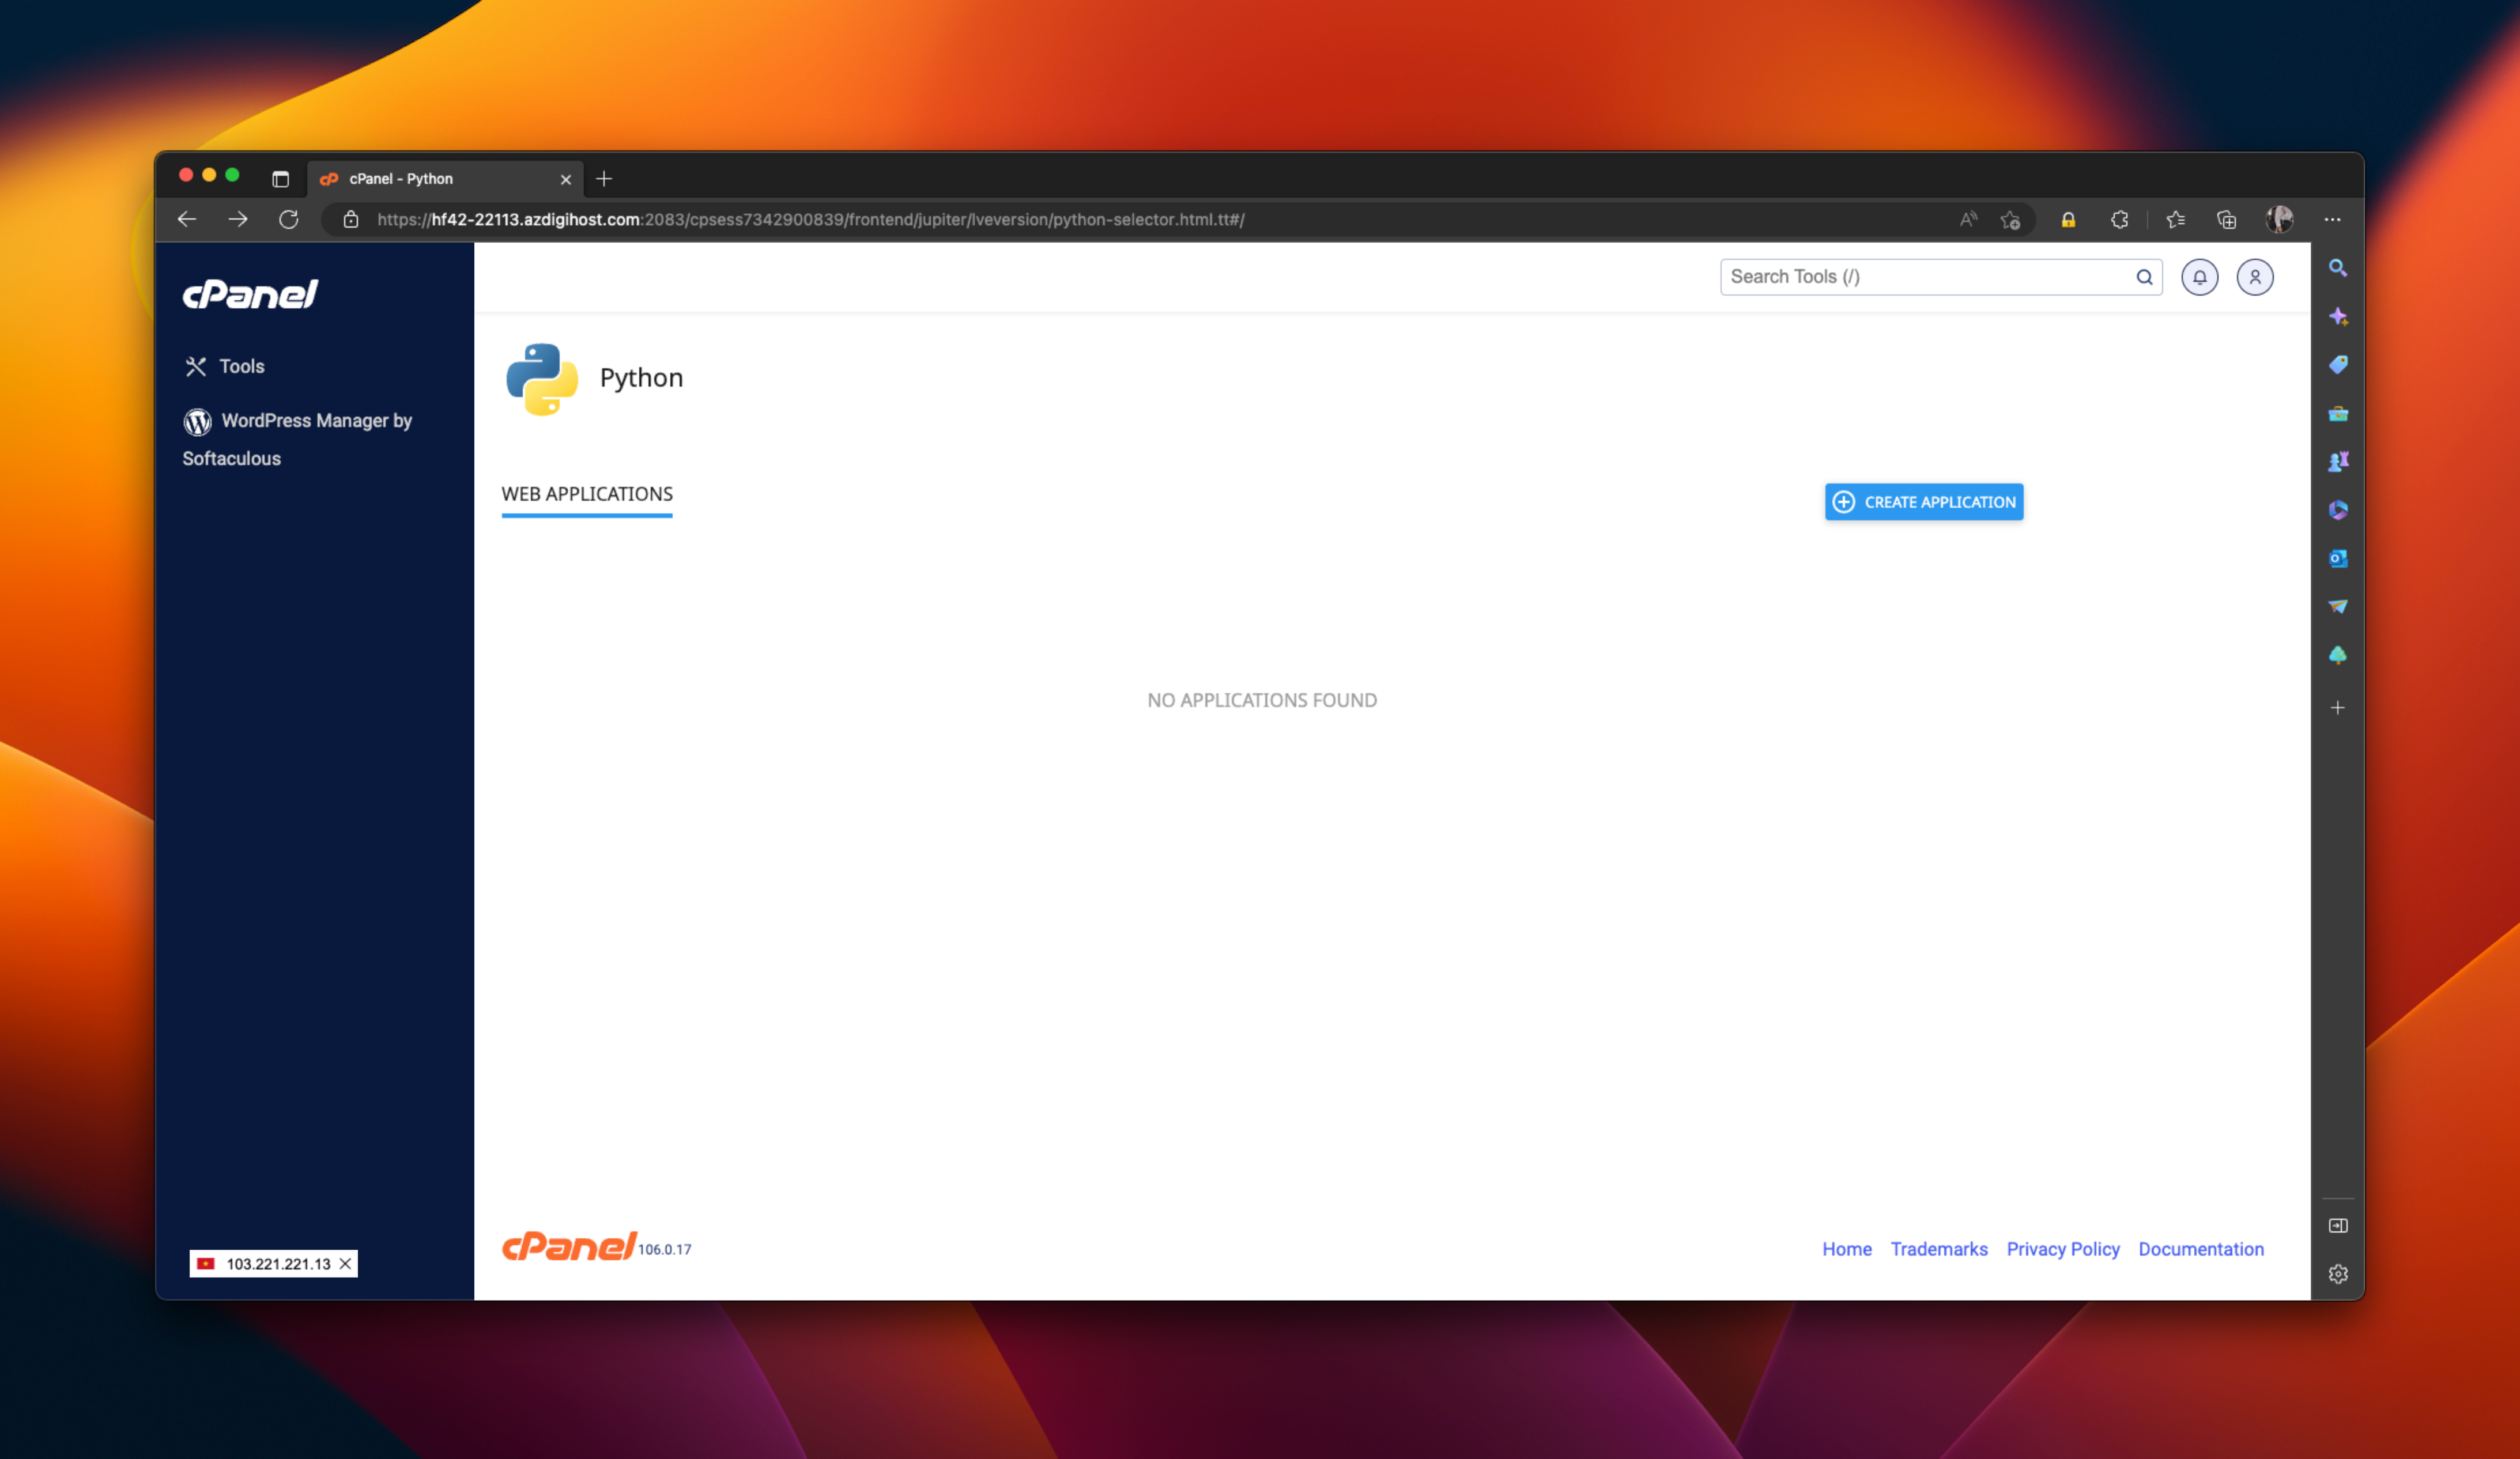
Task: Focus the Search Tools input field
Action: click(1925, 277)
